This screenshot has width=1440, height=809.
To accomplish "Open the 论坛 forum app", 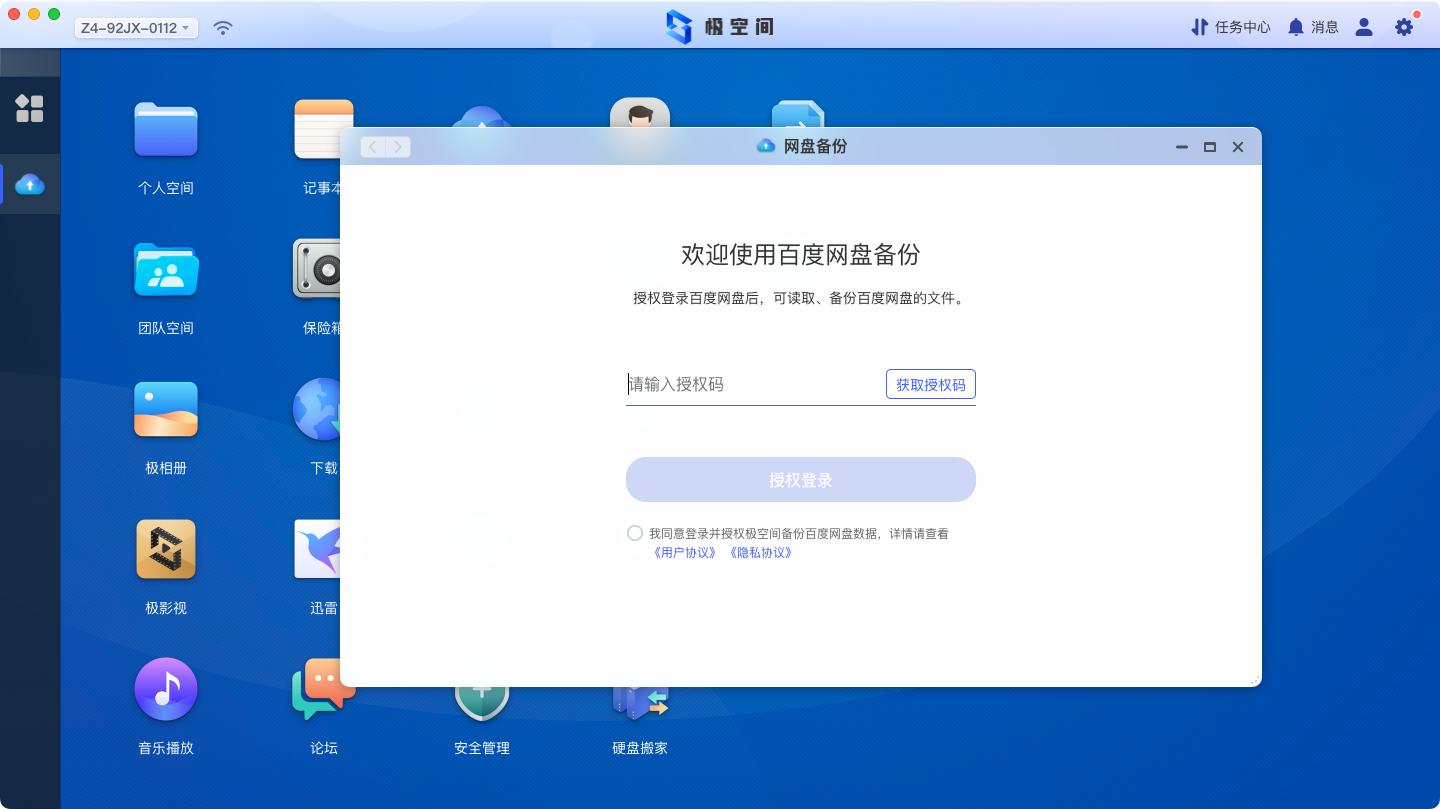I will (322, 690).
